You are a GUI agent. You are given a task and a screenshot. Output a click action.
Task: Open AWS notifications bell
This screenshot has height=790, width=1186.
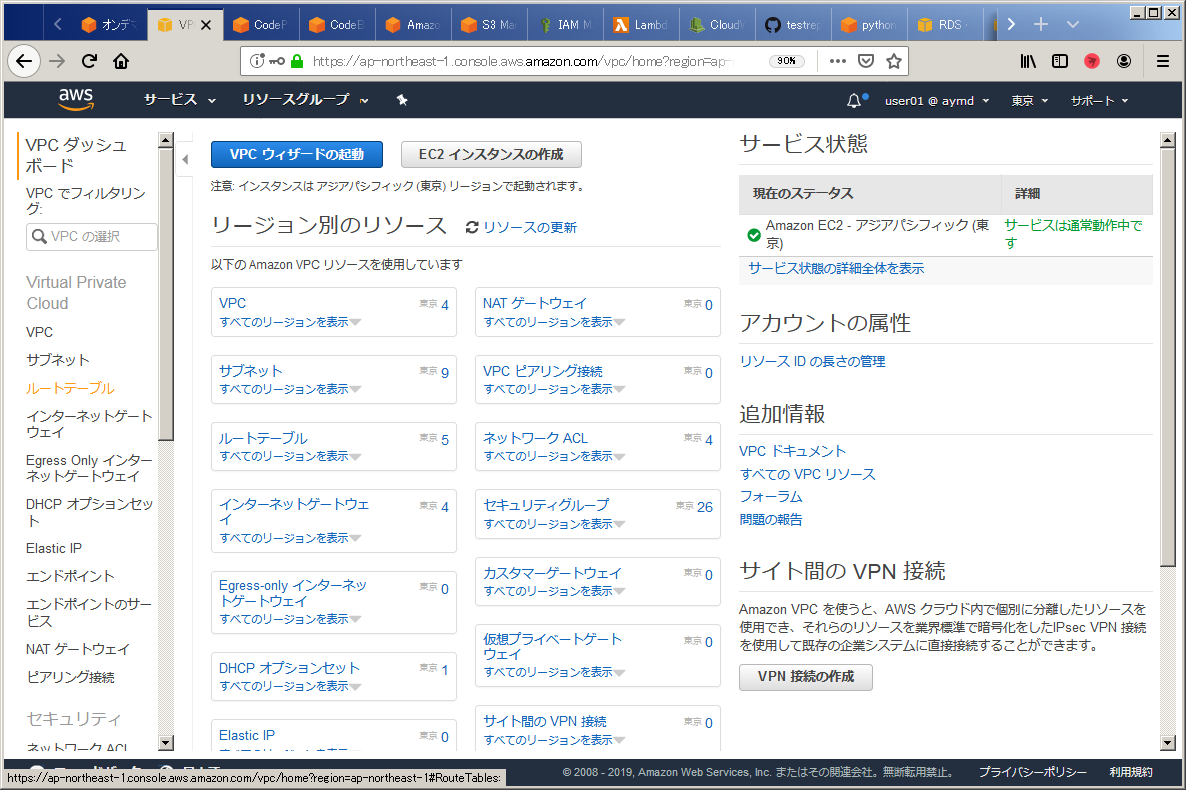[x=854, y=101]
